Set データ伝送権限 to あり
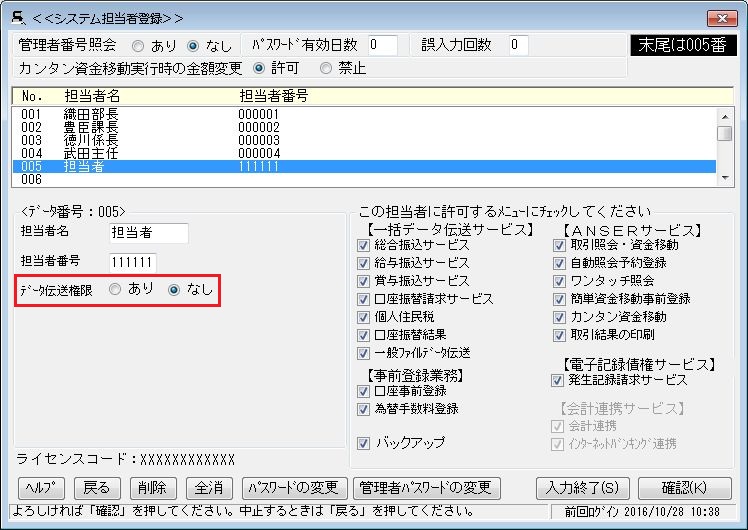 coord(116,290)
